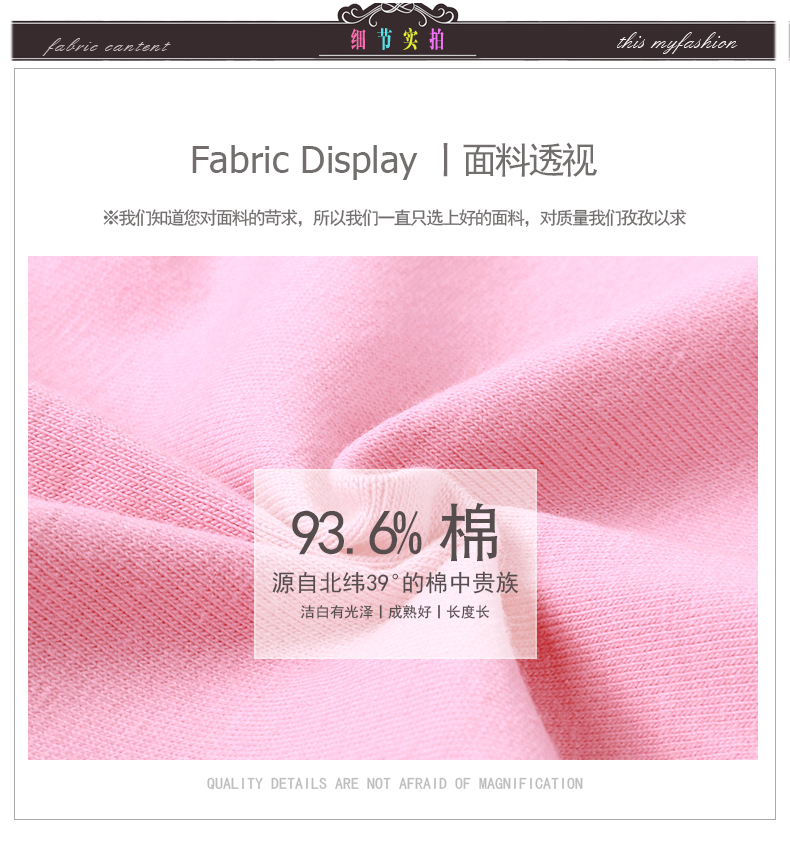Image resolution: width=790 pixels, height=842 pixels.
Task: Click the 面料透视 heading text
Action: [530, 160]
